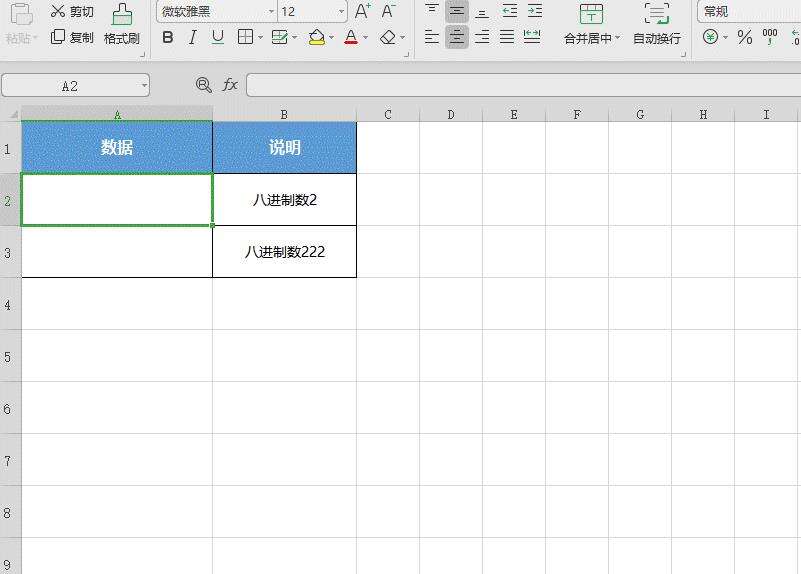Image resolution: width=801 pixels, height=574 pixels.
Task: Increase indent icon
Action: click(x=534, y=11)
